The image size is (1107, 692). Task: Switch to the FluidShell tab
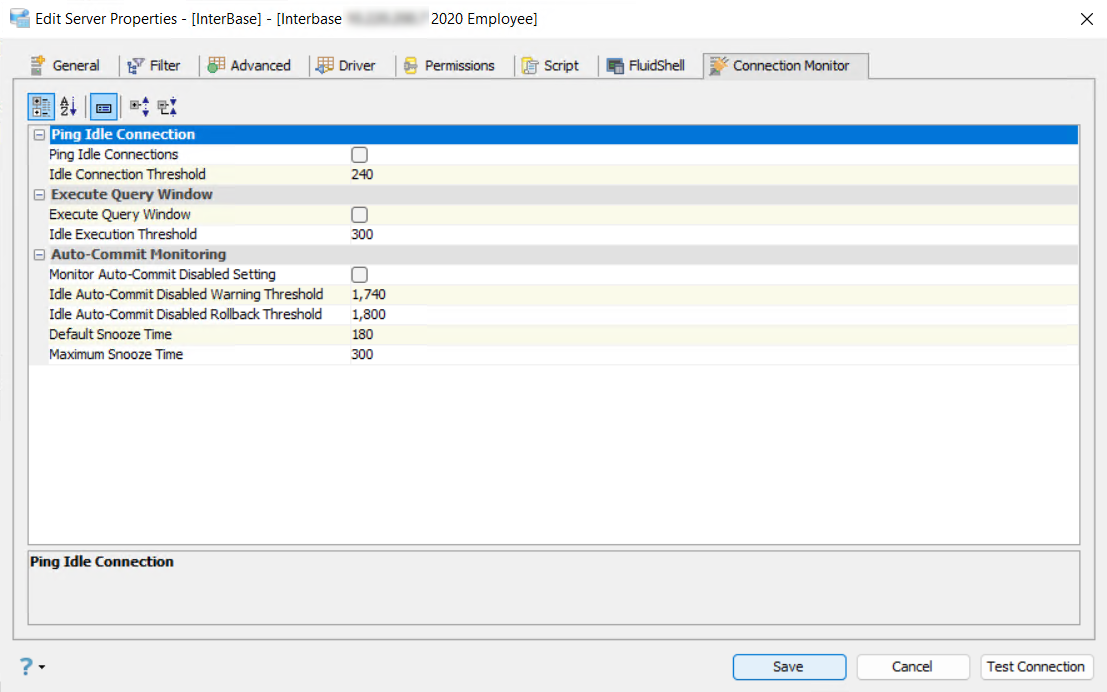(x=646, y=66)
